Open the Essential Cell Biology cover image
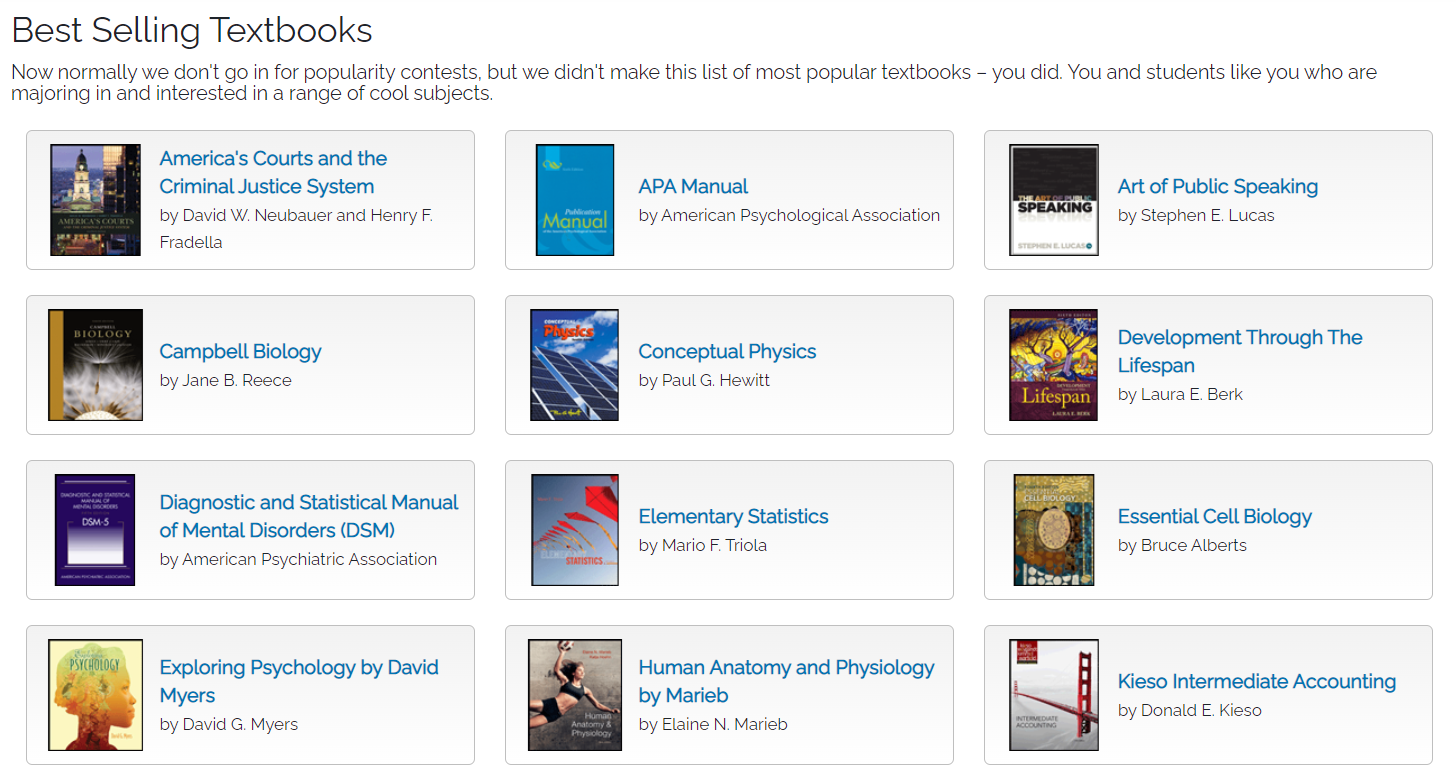The width and height of the screenshot is (1456, 772). 1054,530
